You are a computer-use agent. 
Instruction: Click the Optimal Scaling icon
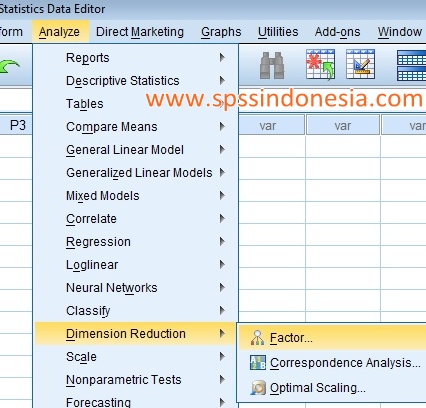point(258,388)
